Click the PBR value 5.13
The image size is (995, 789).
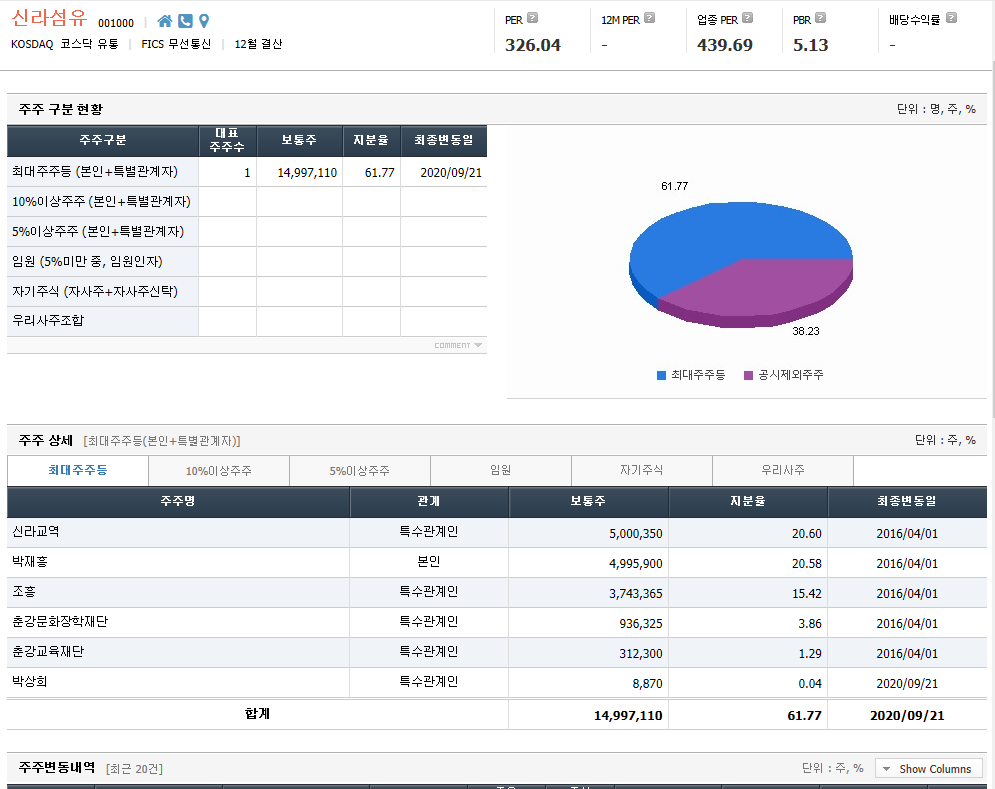click(811, 45)
